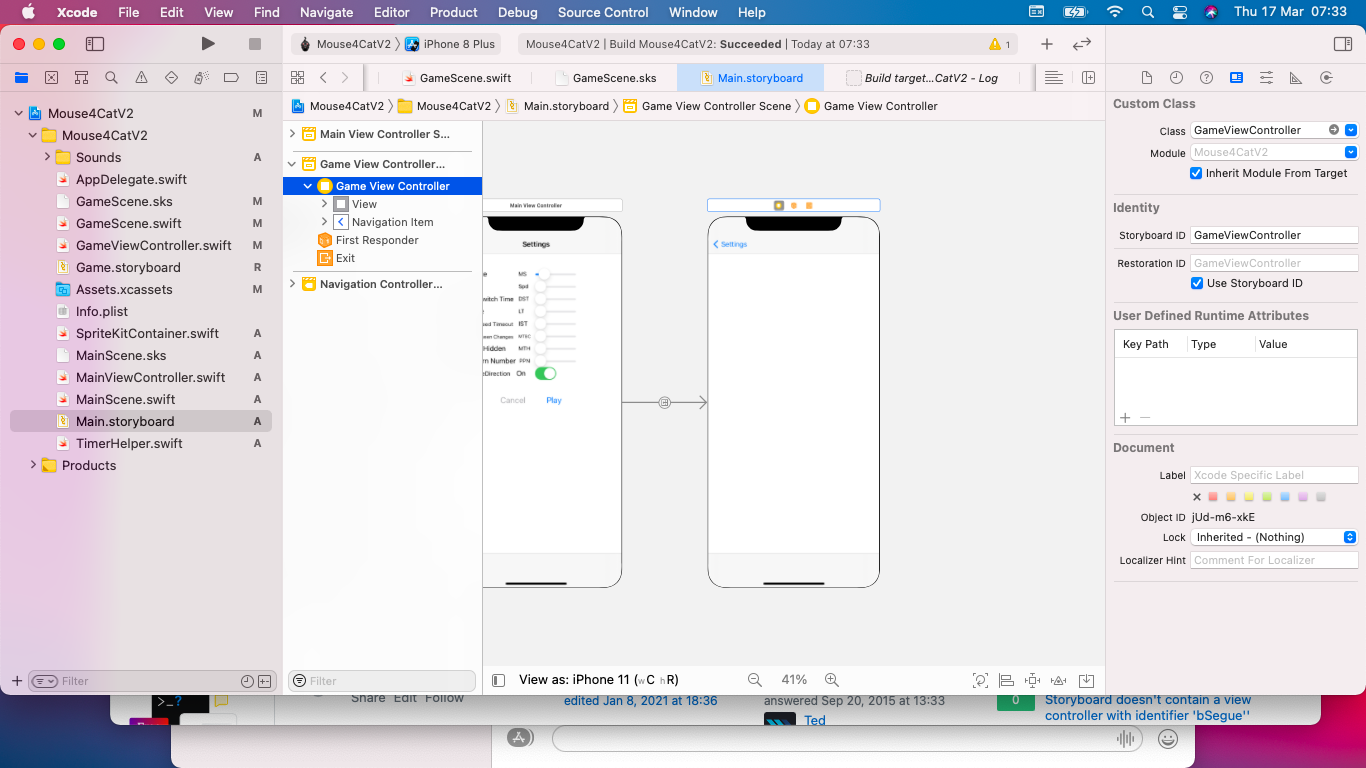This screenshot has width=1366, height=768.
Task: Uncheck Use Storyboard ID checkbox
Action: (x=1196, y=283)
